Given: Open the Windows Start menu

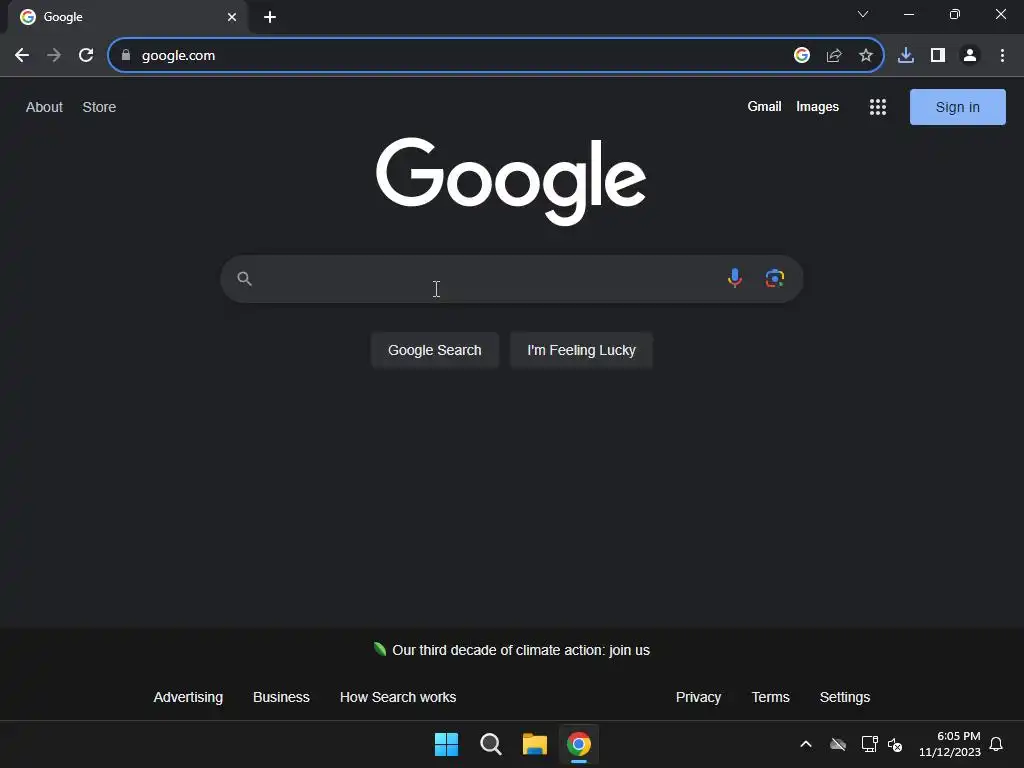Looking at the screenshot, I should click(x=447, y=744).
